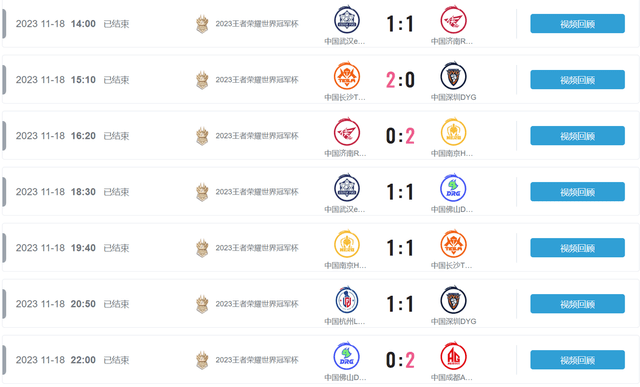The width and height of the screenshot is (640, 387).
Task: Click the trophy icon in the 14:00 row
Action: (202, 24)
